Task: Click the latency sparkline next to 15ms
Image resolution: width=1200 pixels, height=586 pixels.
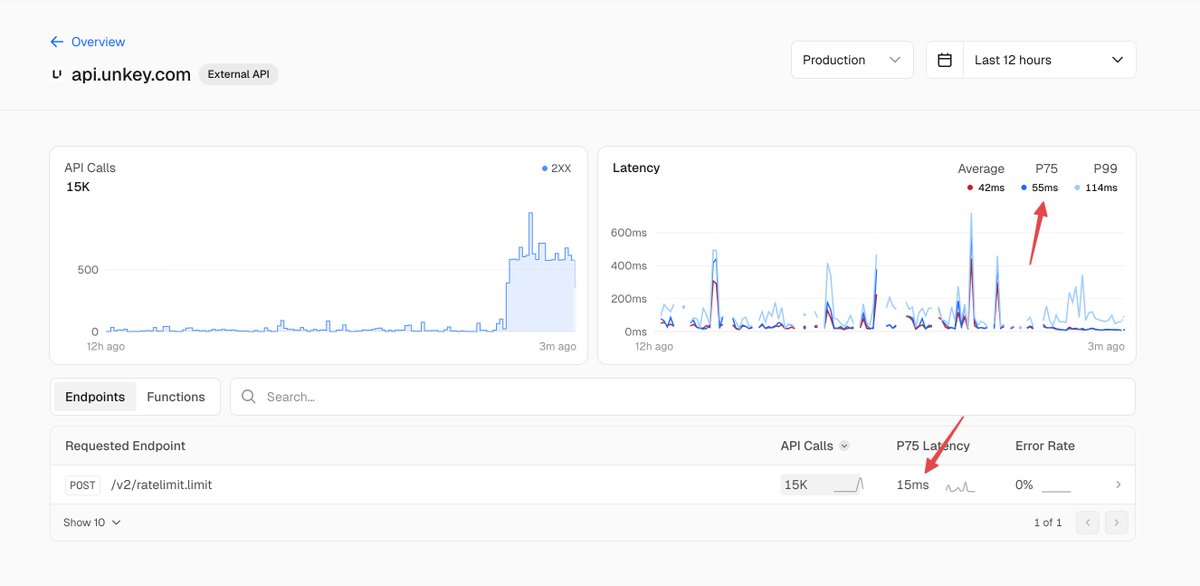Action: tap(960, 487)
